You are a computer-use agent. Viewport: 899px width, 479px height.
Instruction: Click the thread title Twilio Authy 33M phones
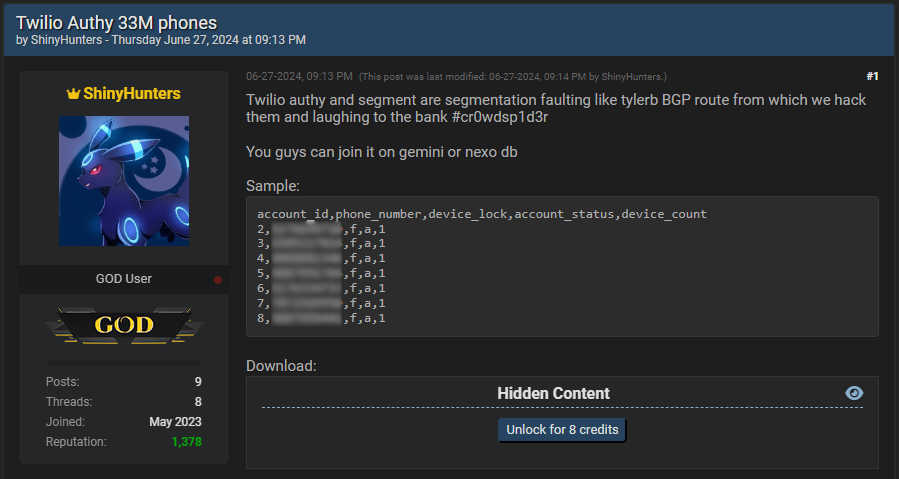[116, 23]
